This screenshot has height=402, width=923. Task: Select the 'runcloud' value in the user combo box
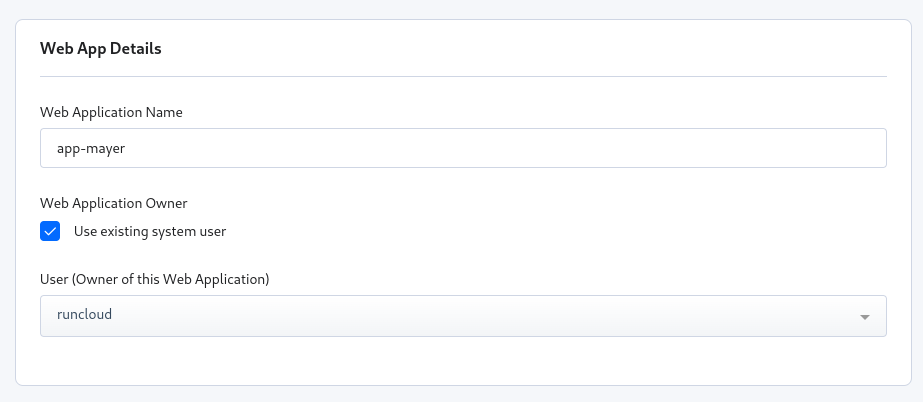tap(84, 315)
